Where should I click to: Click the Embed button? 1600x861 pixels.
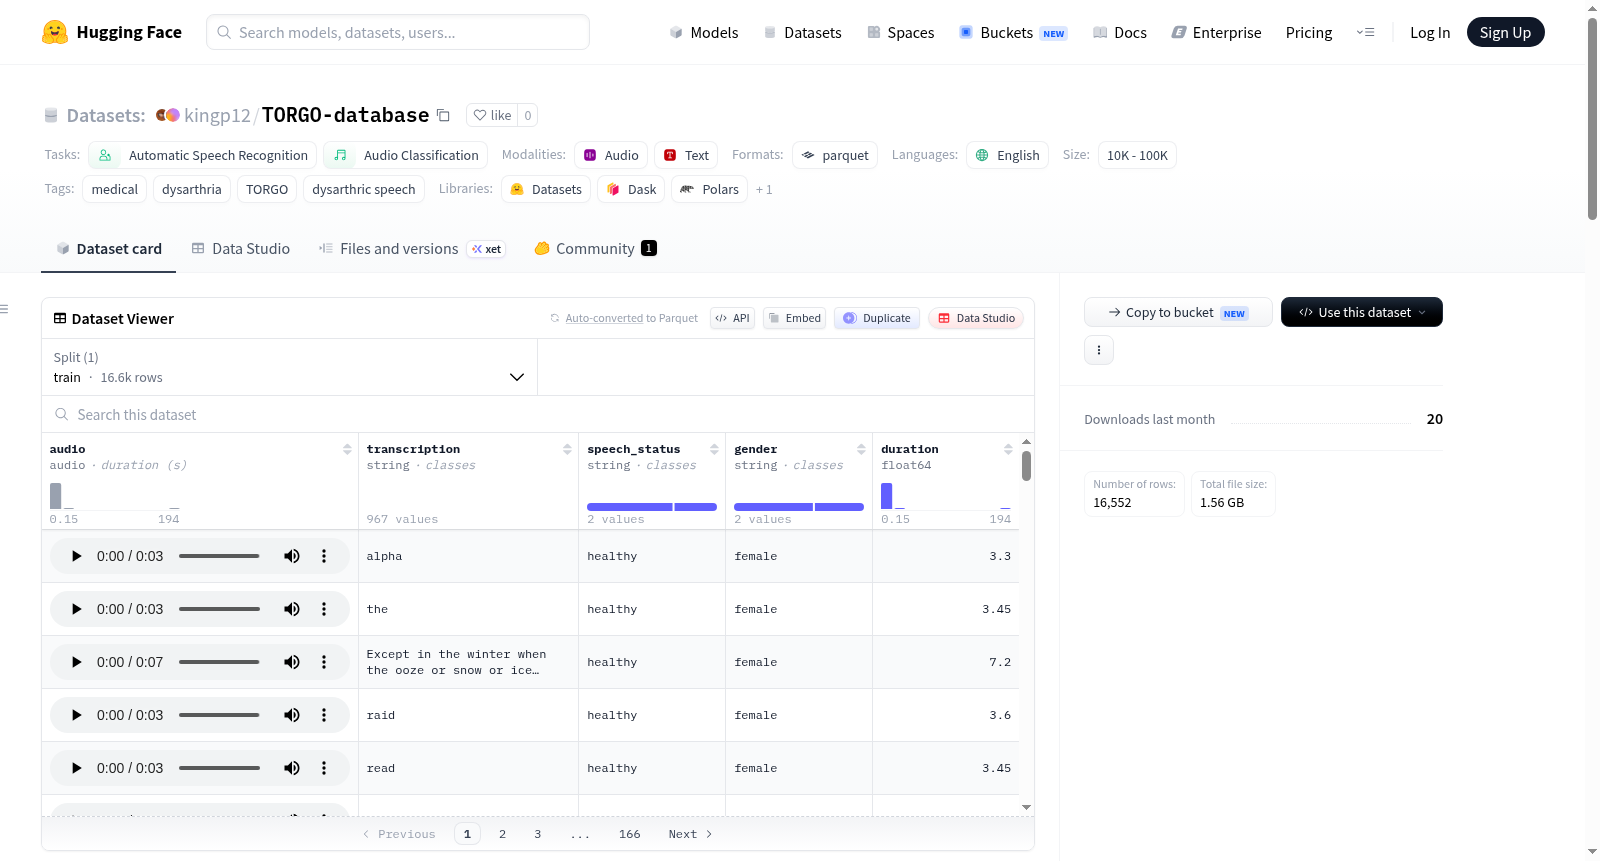pyautogui.click(x=794, y=318)
